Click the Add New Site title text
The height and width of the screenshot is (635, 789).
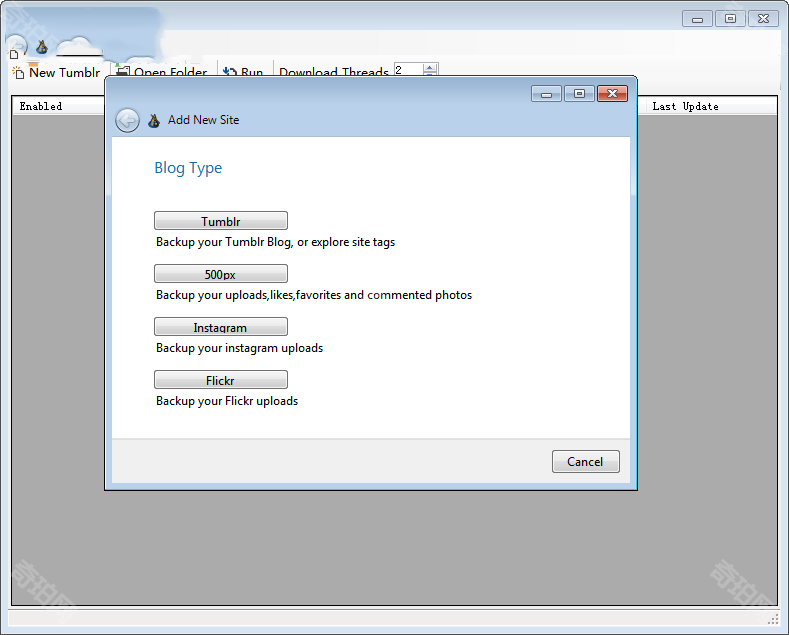tap(203, 120)
